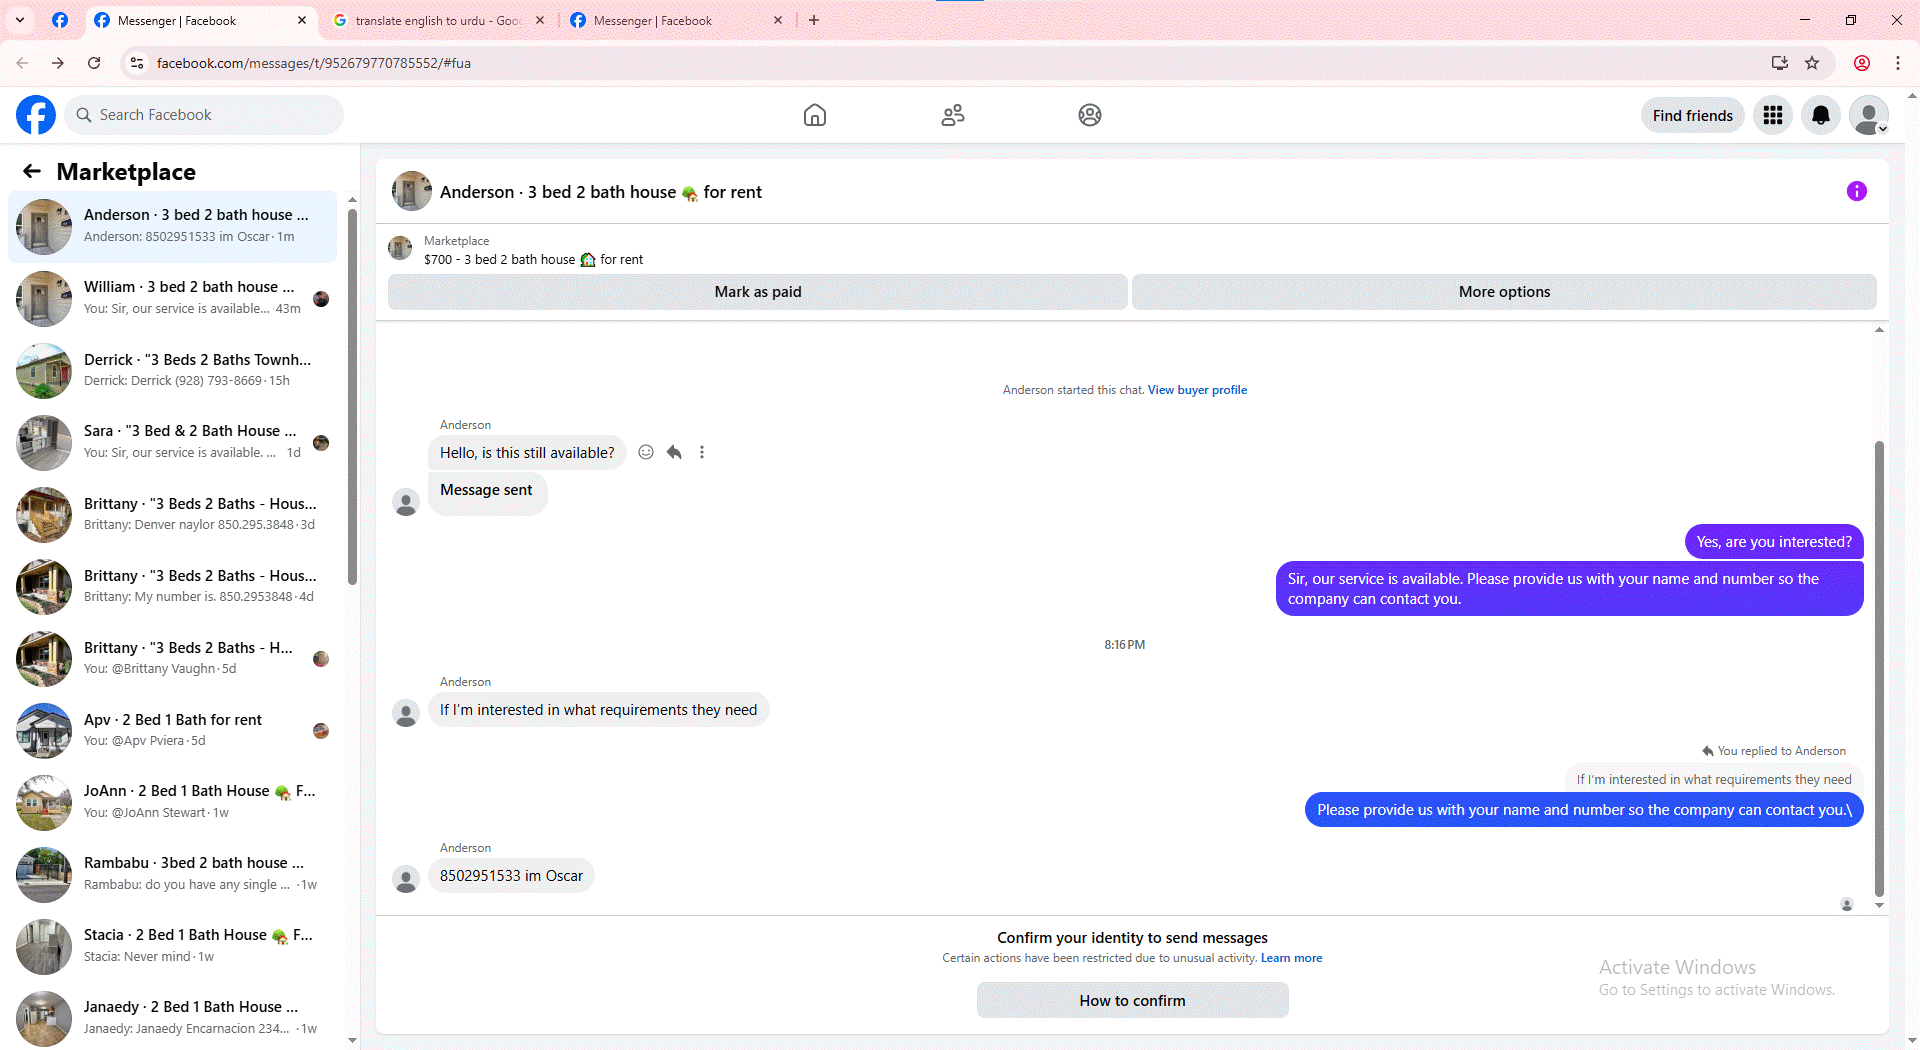
Task: Click More options button
Action: click(x=1504, y=292)
